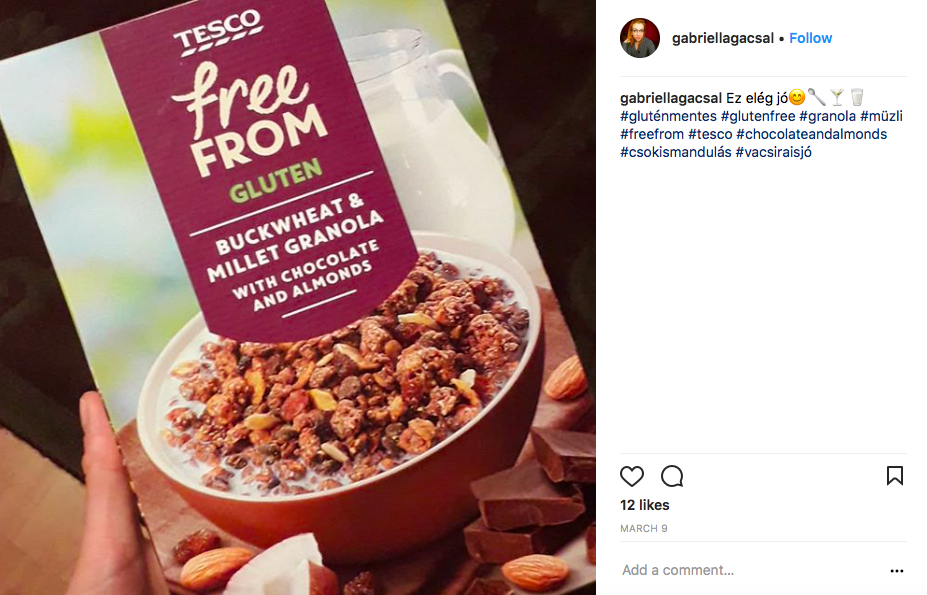The image size is (927, 595).
Task: Follow gabriellagacsal
Action: pos(811,38)
